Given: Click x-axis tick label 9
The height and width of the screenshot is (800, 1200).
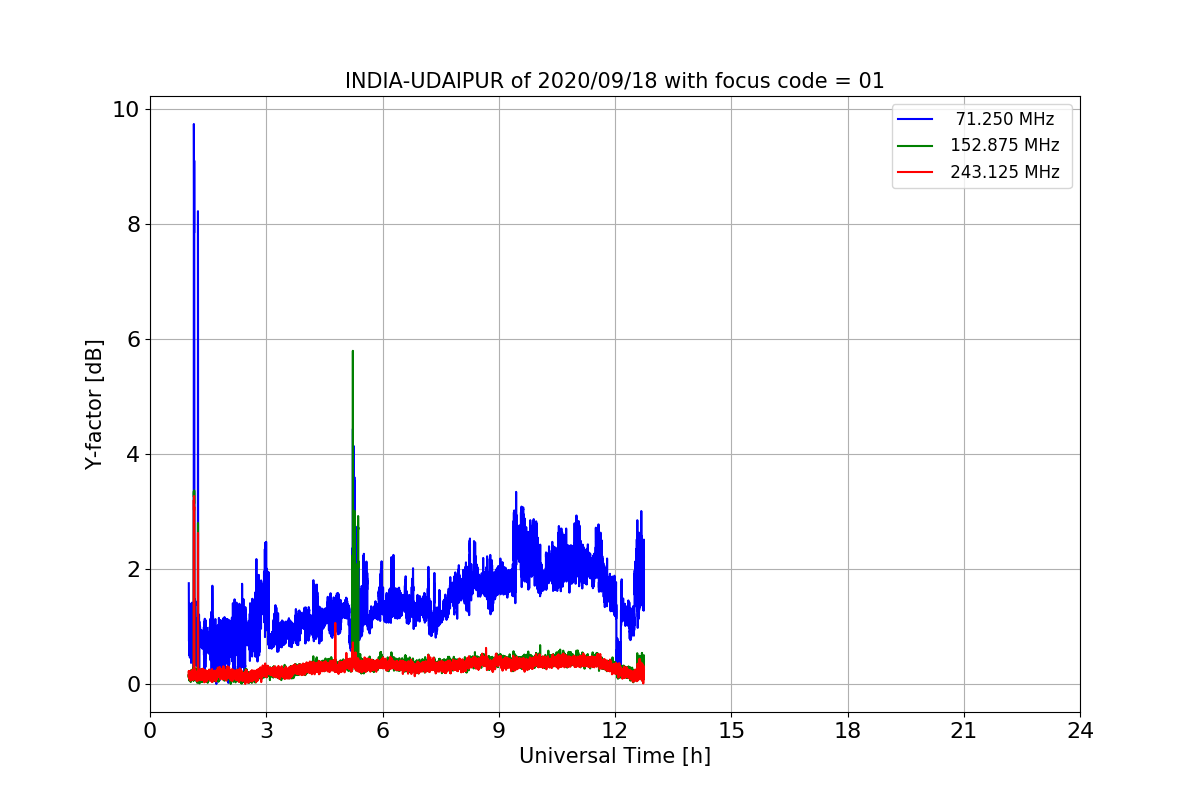Looking at the screenshot, I should tap(499, 731).
